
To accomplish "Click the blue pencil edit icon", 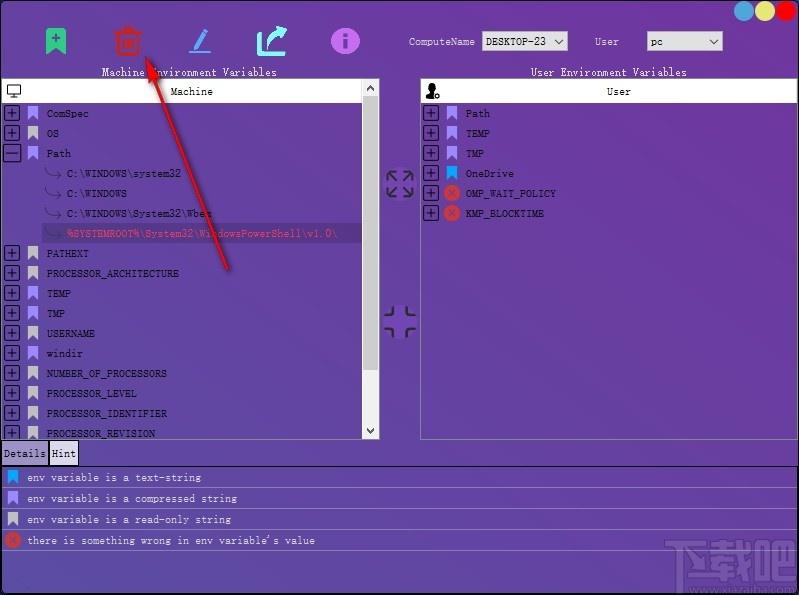I will pyautogui.click(x=200, y=41).
